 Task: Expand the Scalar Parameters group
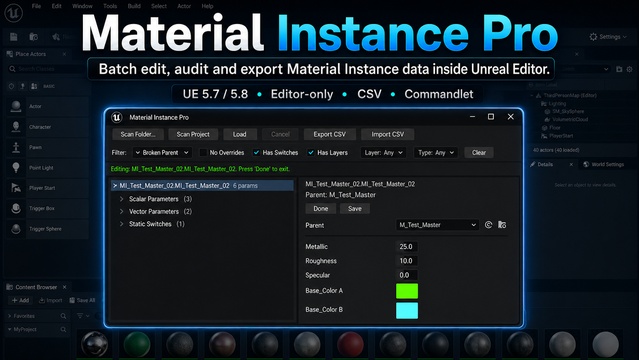[x=121, y=199]
